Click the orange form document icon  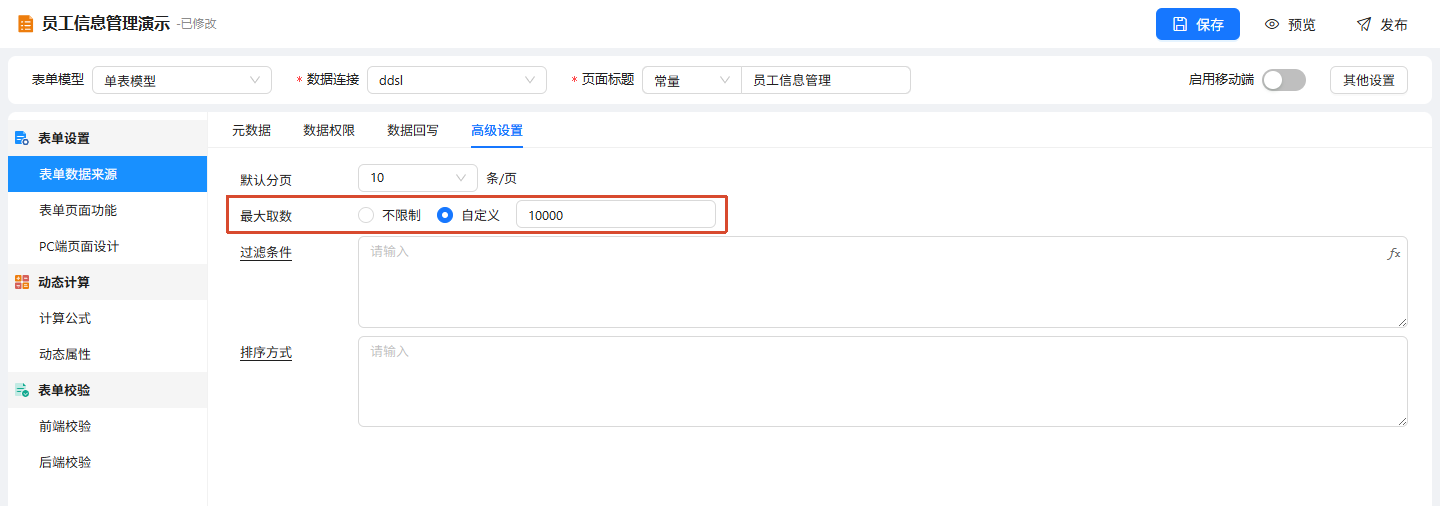click(x=25, y=24)
